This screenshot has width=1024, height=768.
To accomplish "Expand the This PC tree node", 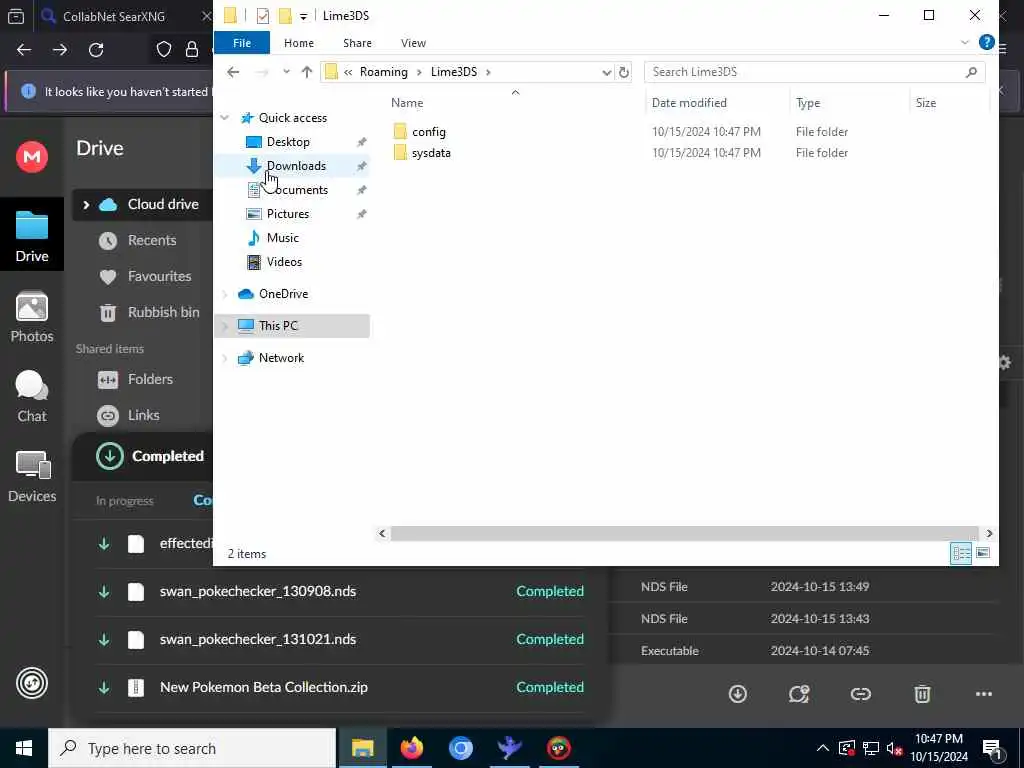I will coord(225,326).
